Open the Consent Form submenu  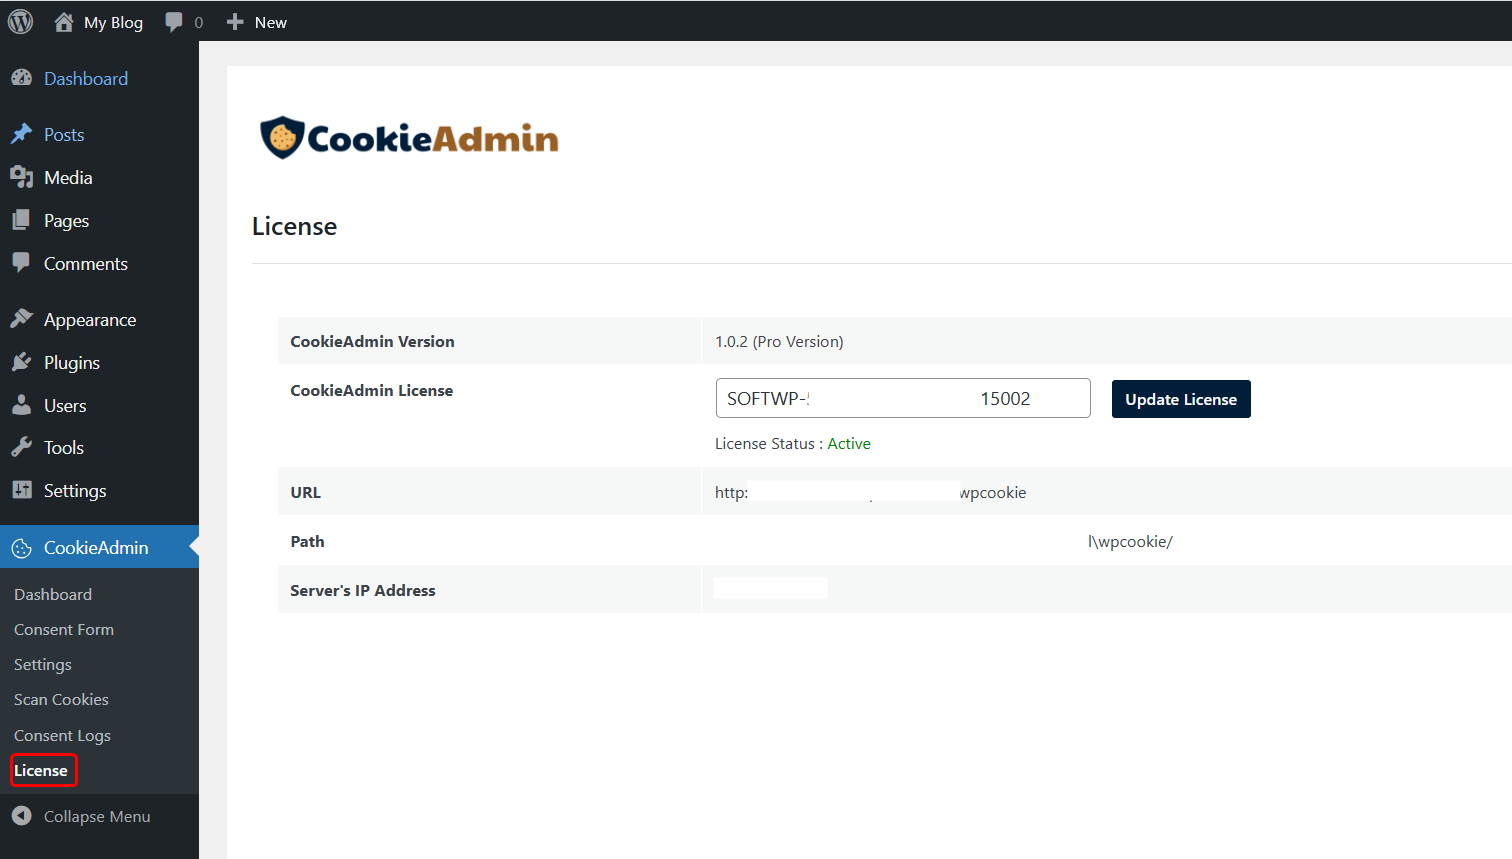(x=64, y=629)
